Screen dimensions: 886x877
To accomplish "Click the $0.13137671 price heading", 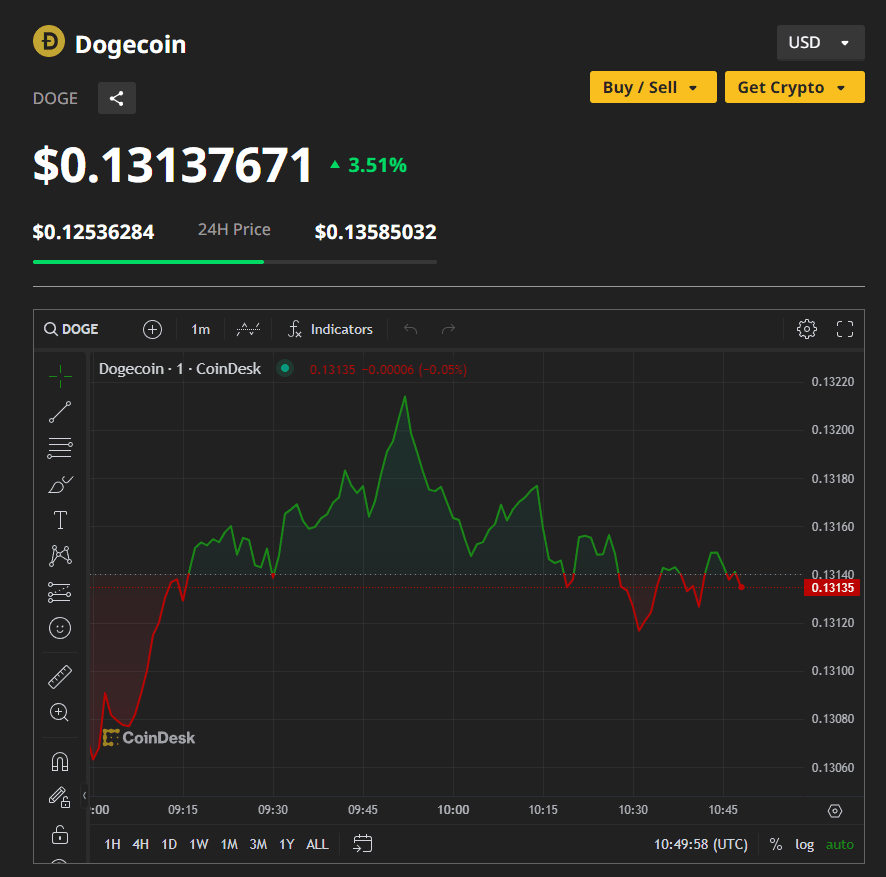I will [172, 165].
